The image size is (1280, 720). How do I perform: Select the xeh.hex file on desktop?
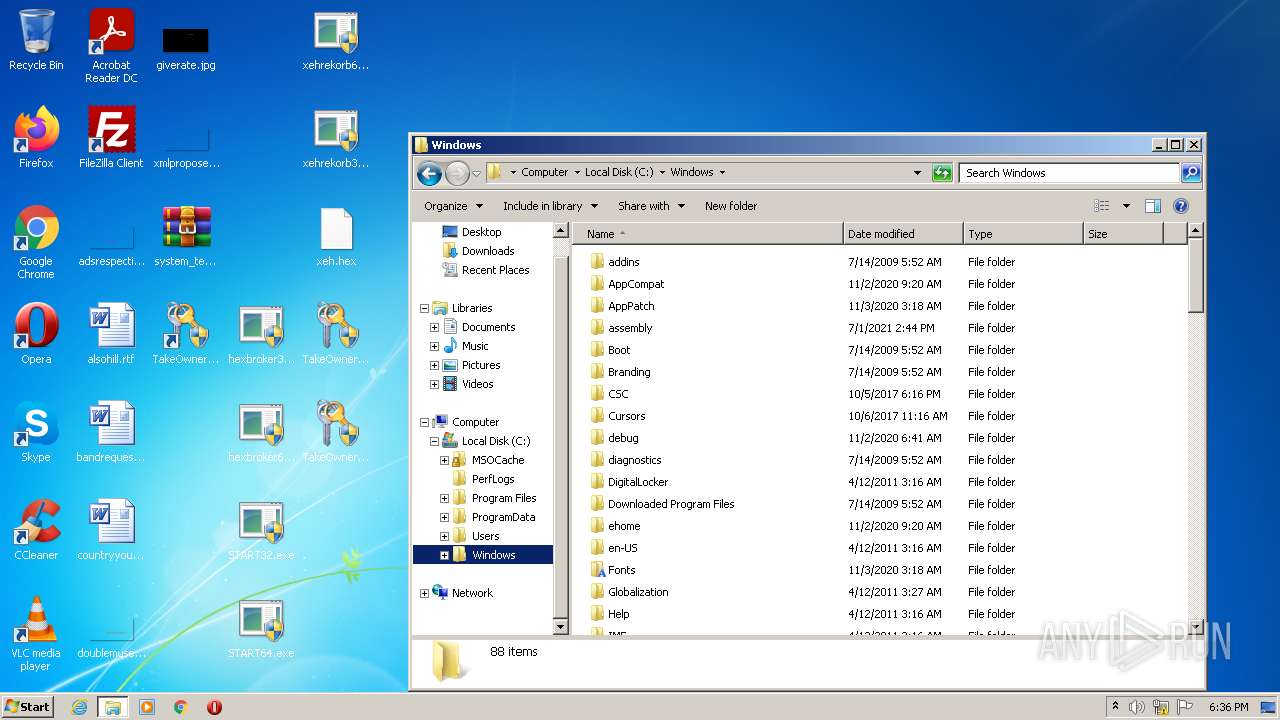(x=336, y=236)
